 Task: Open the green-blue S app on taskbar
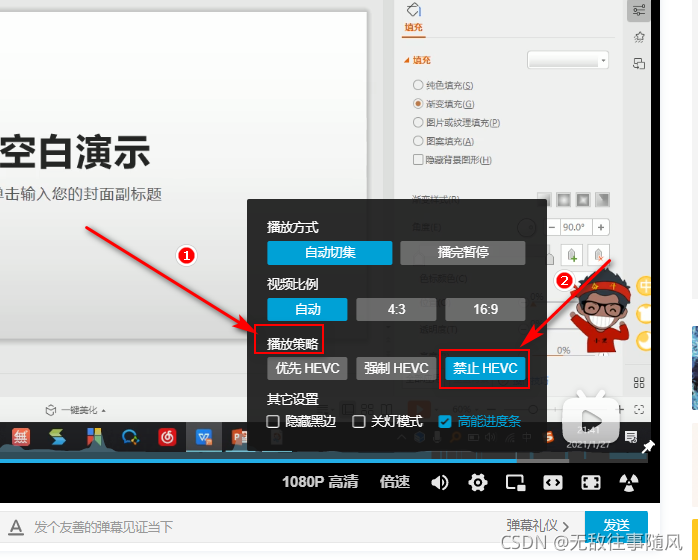[57, 437]
